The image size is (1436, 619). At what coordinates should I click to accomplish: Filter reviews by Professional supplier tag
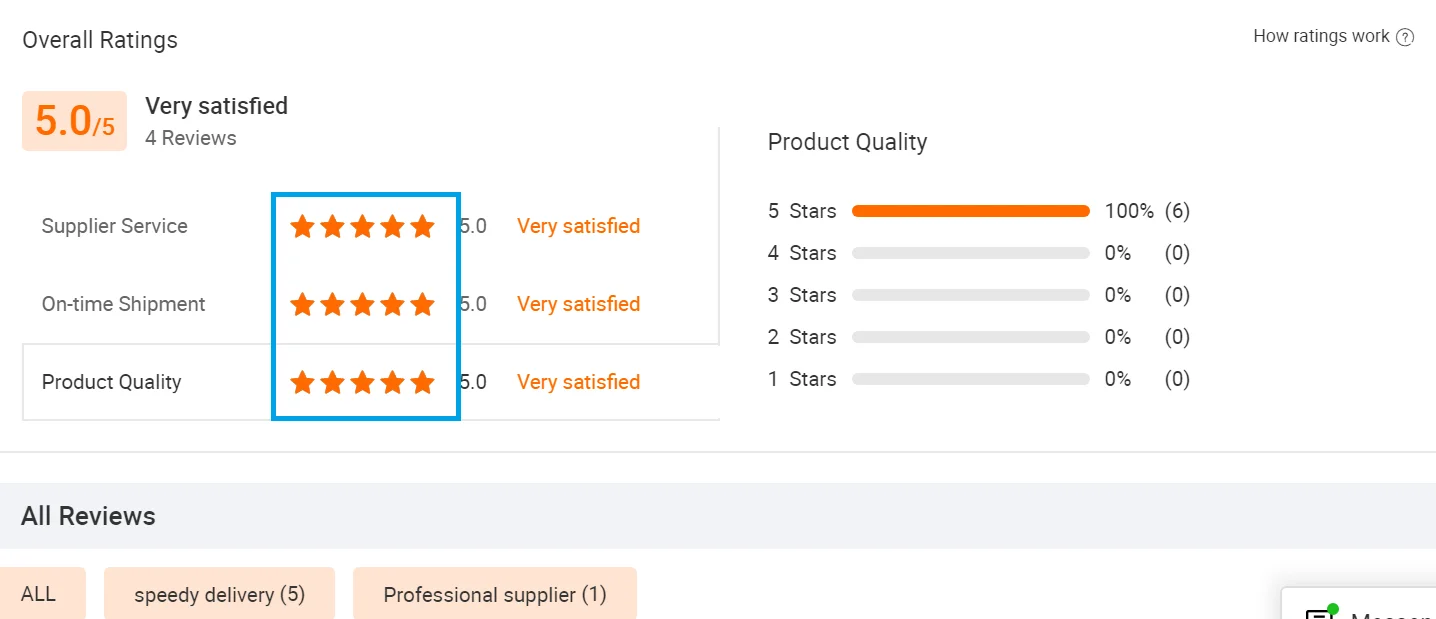(x=495, y=594)
